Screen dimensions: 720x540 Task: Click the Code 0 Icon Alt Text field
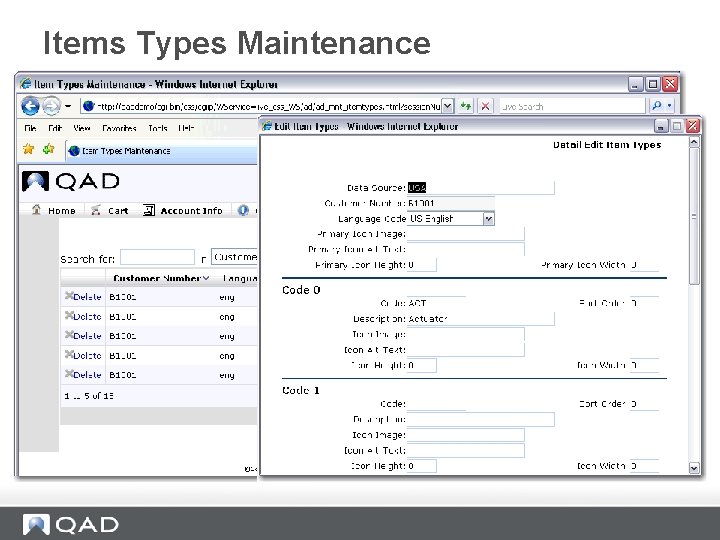coord(466,350)
